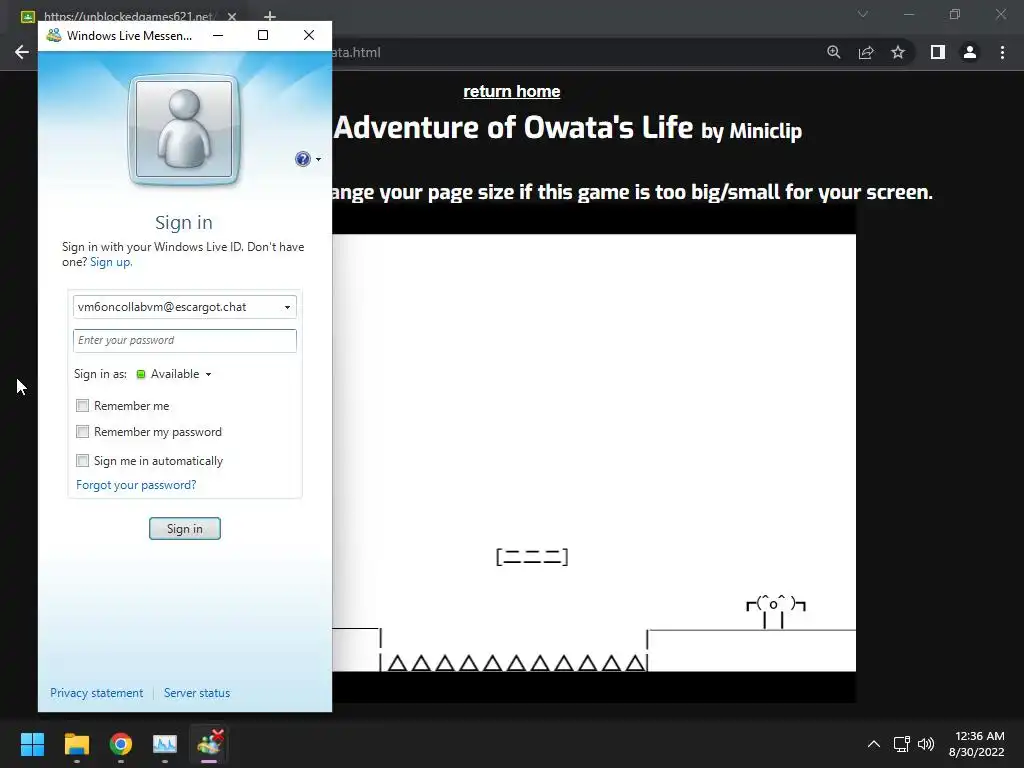
Task: Click the Owata character in game
Action: (x=775, y=611)
